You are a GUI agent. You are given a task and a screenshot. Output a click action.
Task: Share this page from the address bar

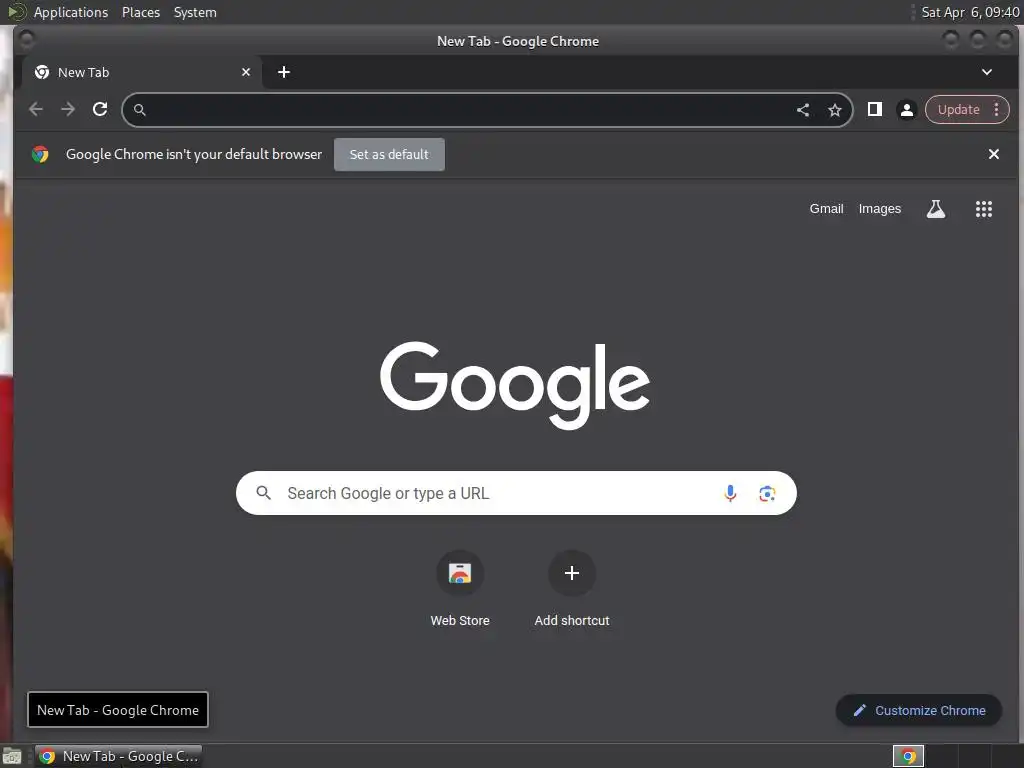click(x=803, y=110)
